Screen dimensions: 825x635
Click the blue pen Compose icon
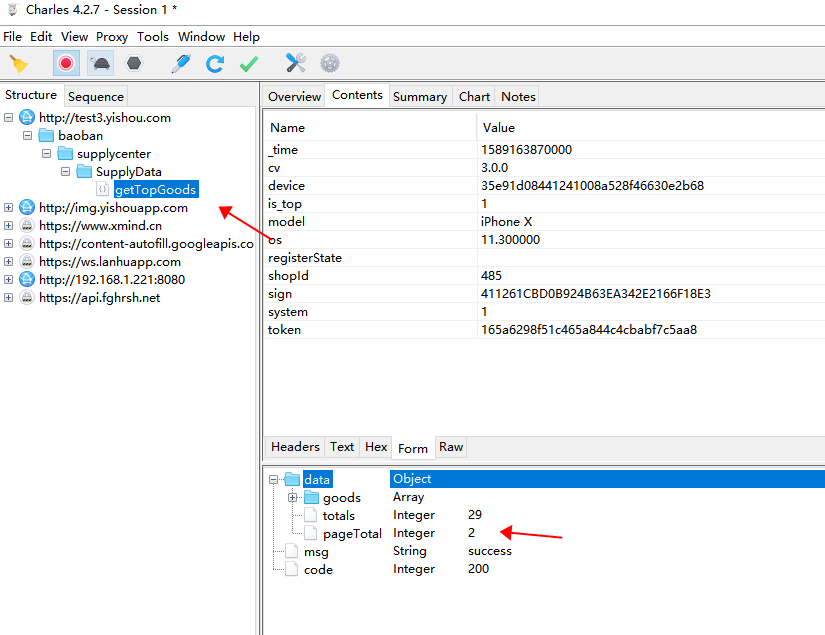(181, 64)
